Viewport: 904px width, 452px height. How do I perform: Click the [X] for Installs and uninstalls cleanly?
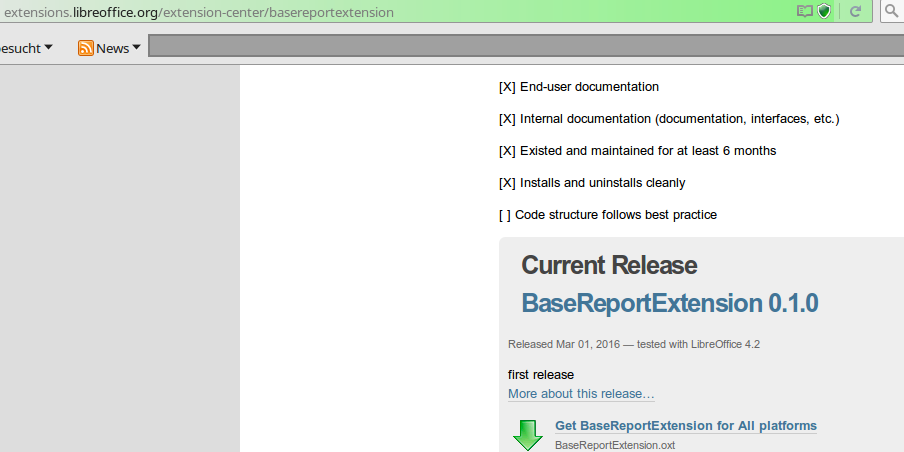coord(507,183)
